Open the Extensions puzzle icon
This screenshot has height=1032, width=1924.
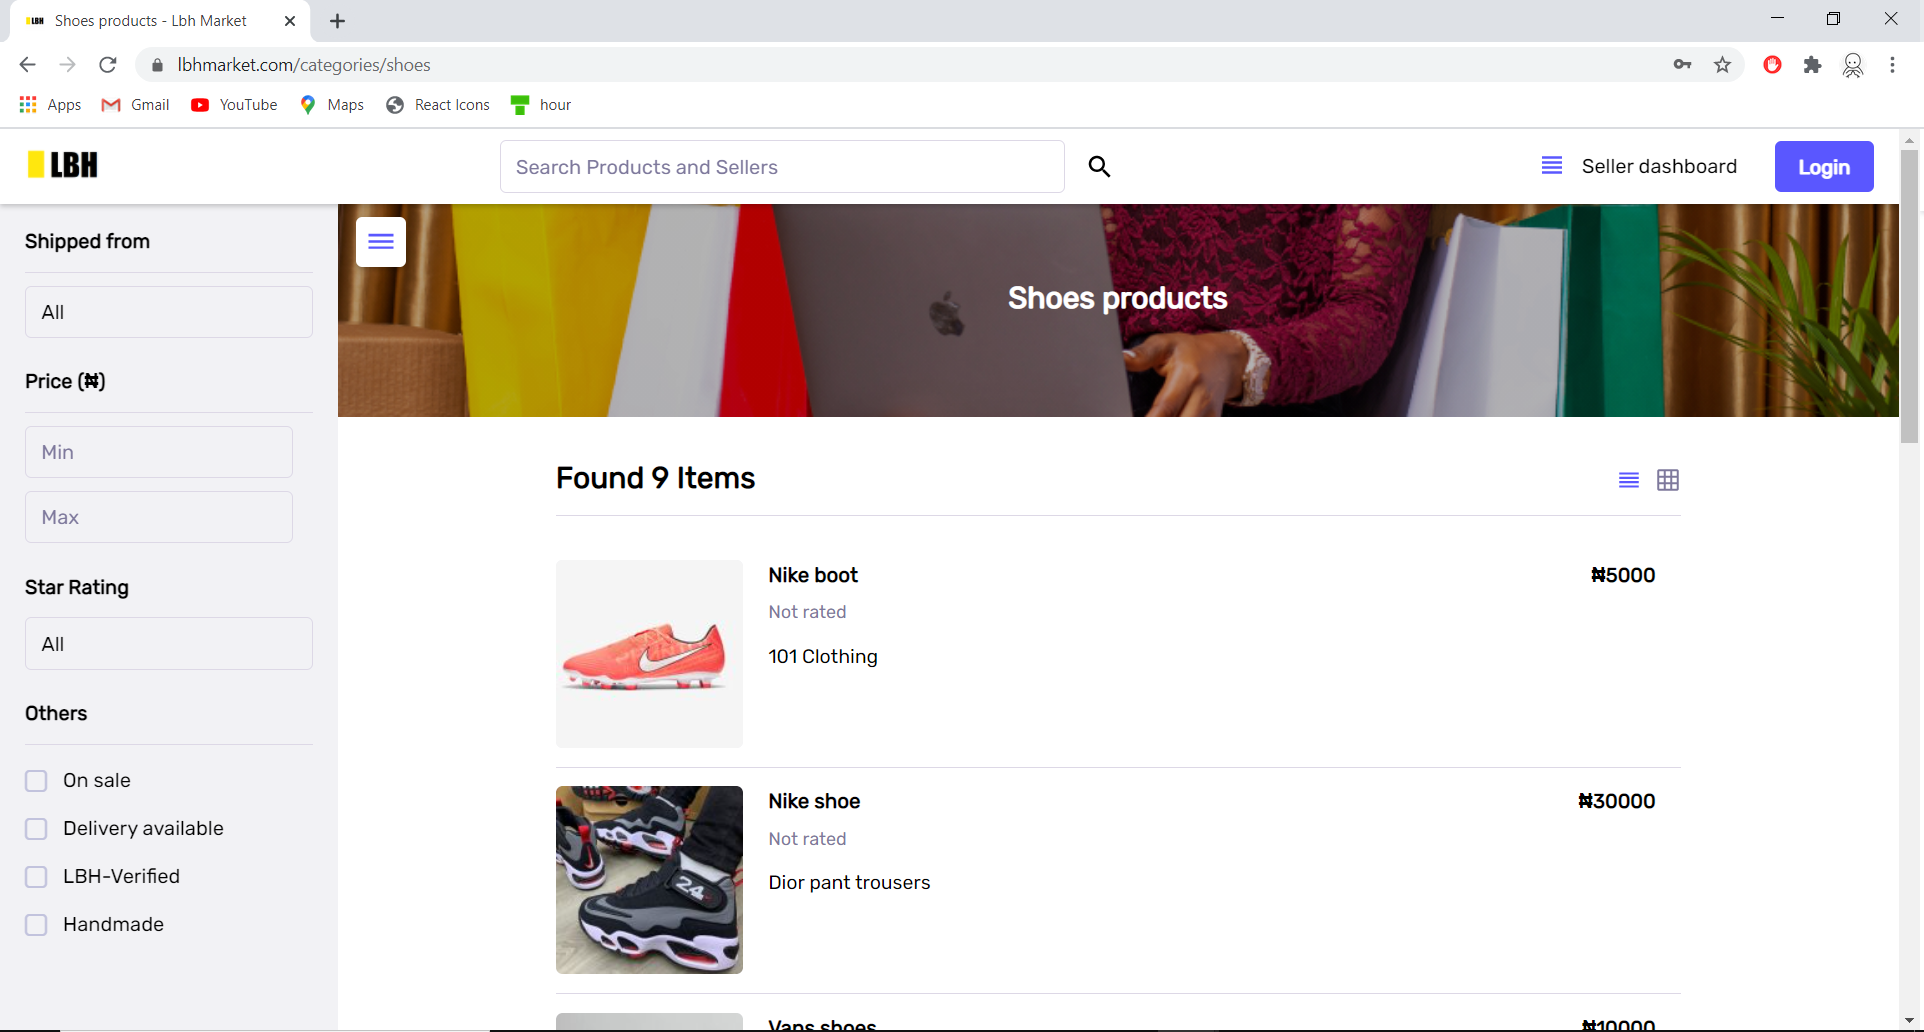coord(1812,65)
